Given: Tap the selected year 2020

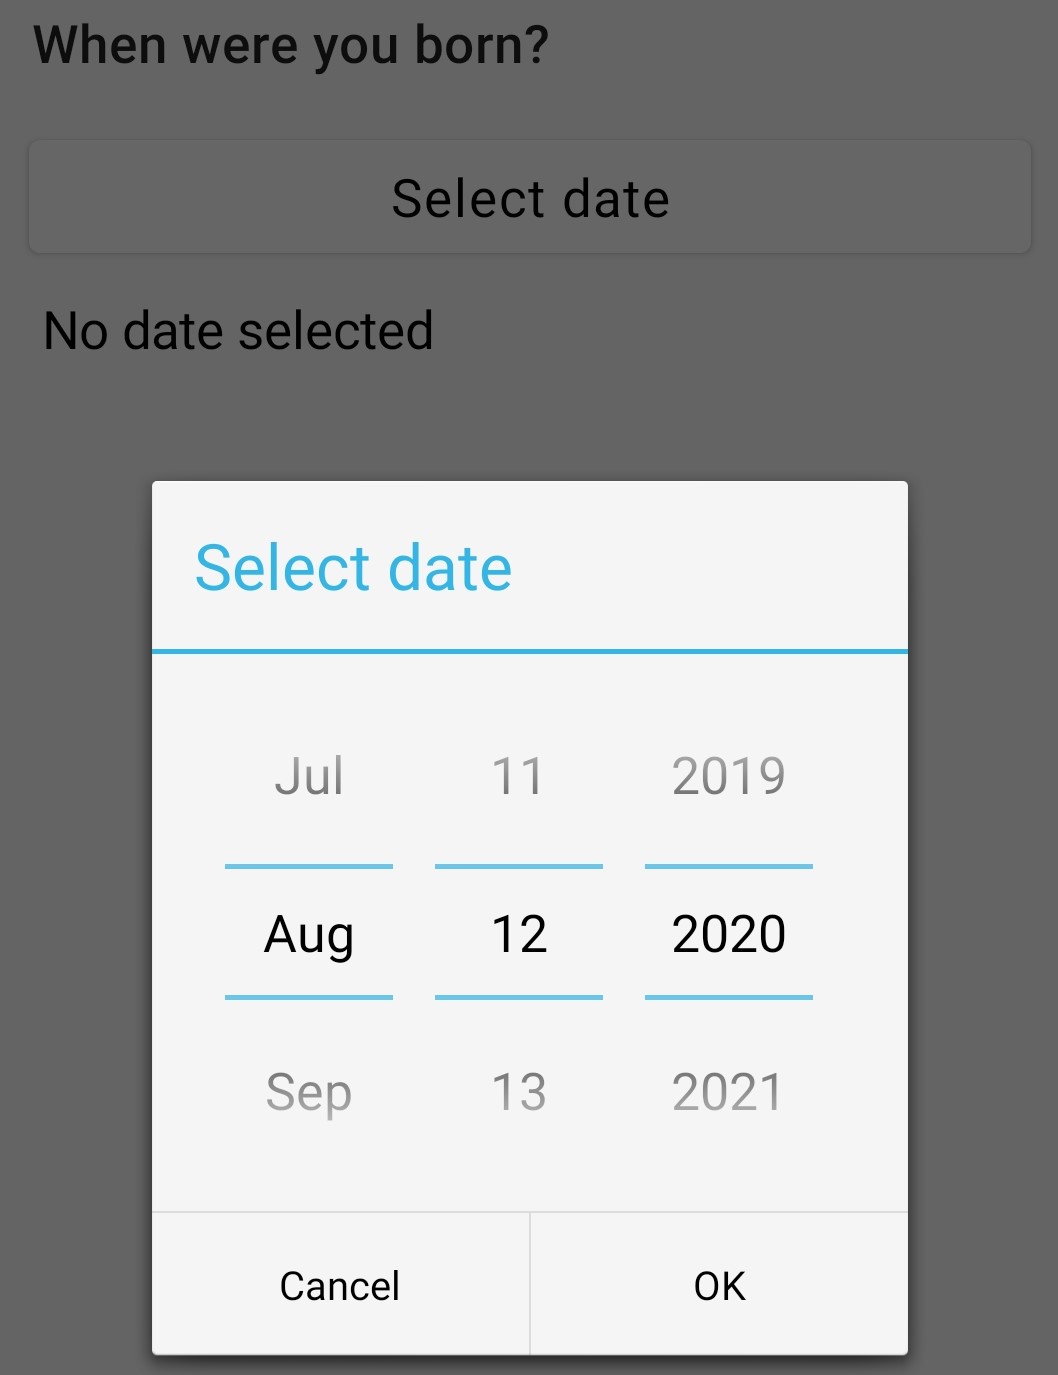Looking at the screenshot, I should [x=728, y=934].
